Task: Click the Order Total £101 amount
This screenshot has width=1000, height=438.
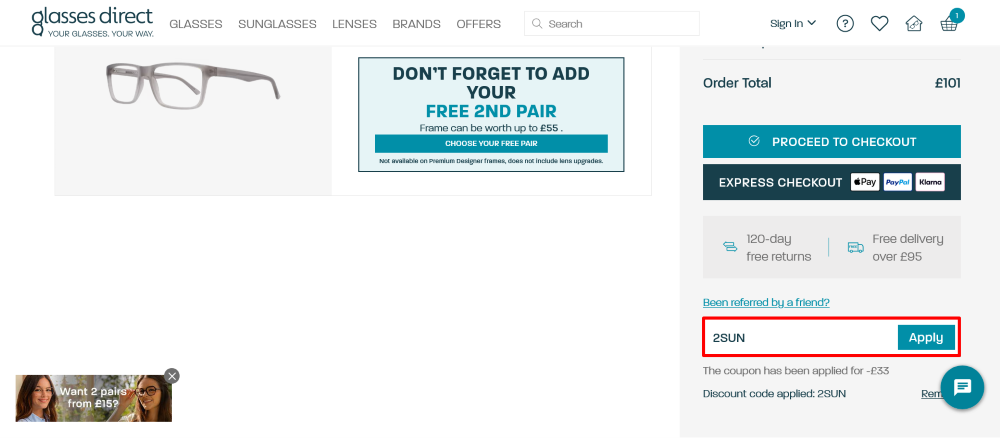Action: pos(948,83)
